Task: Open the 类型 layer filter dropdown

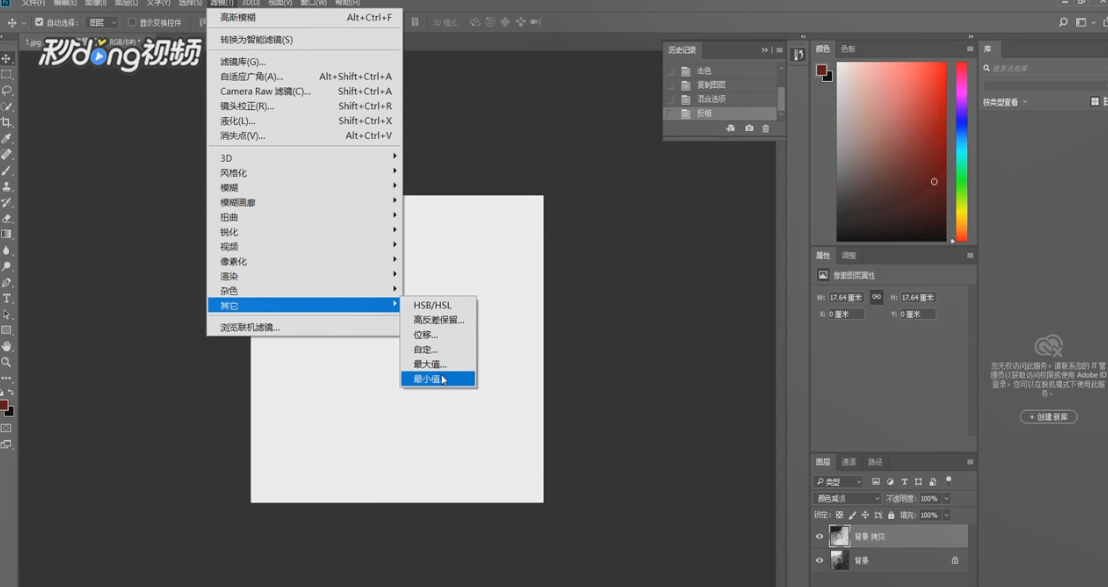Action: tap(839, 482)
